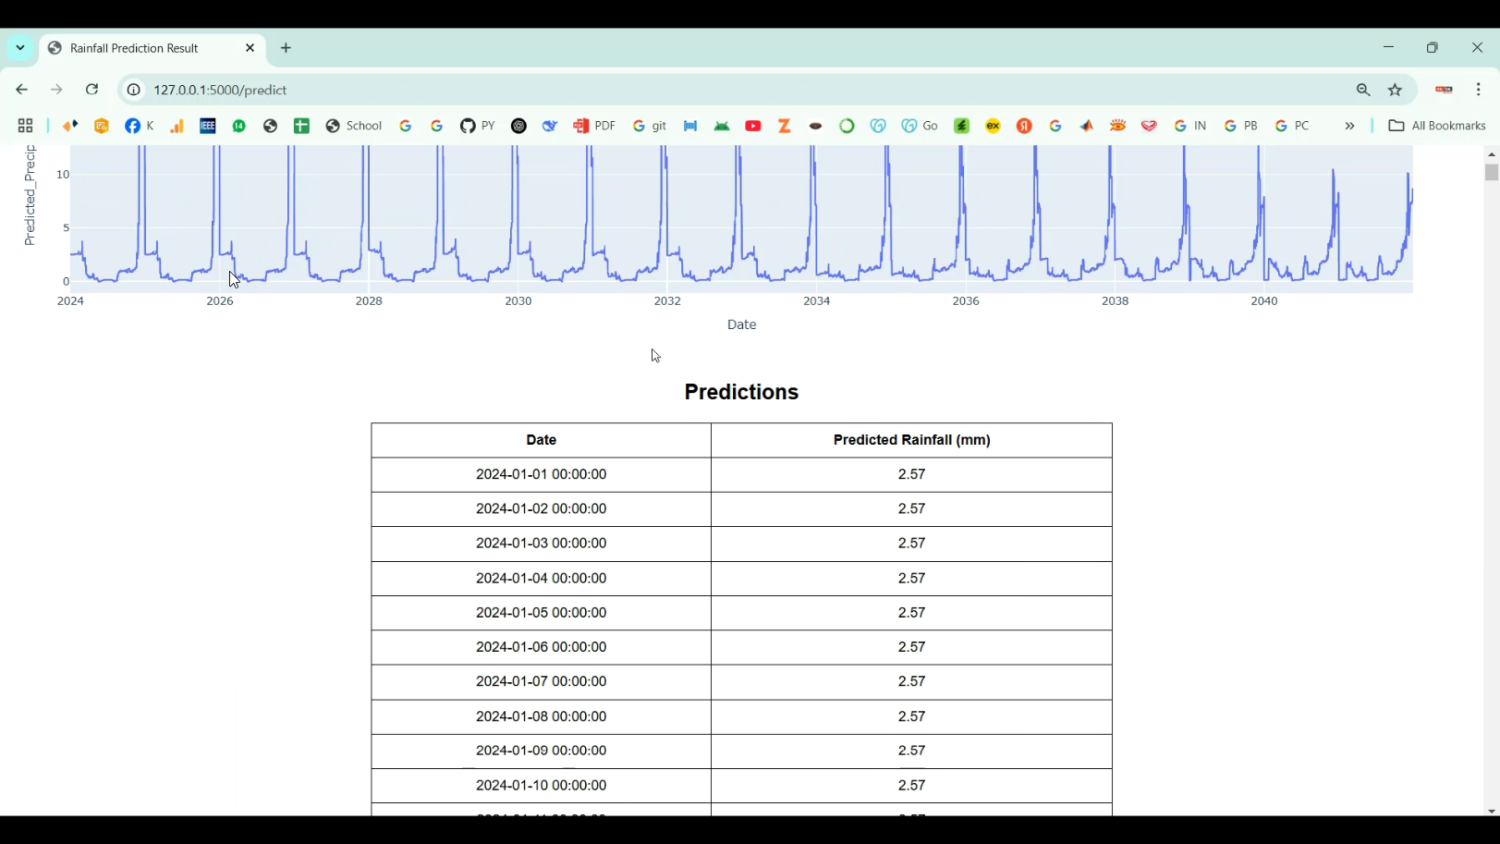Go back to the previous page

22,90
